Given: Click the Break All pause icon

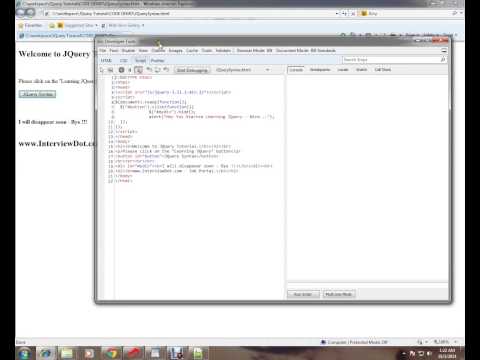Looking at the screenshot, I should coord(130,70).
